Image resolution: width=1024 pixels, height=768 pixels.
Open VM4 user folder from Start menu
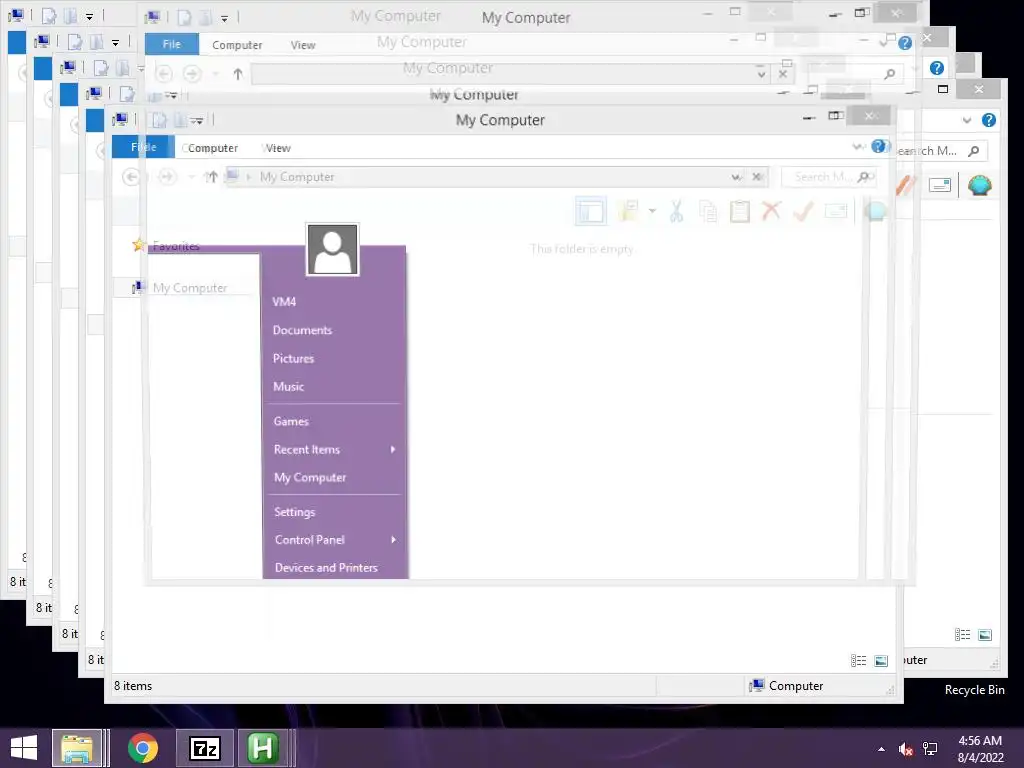[284, 302]
